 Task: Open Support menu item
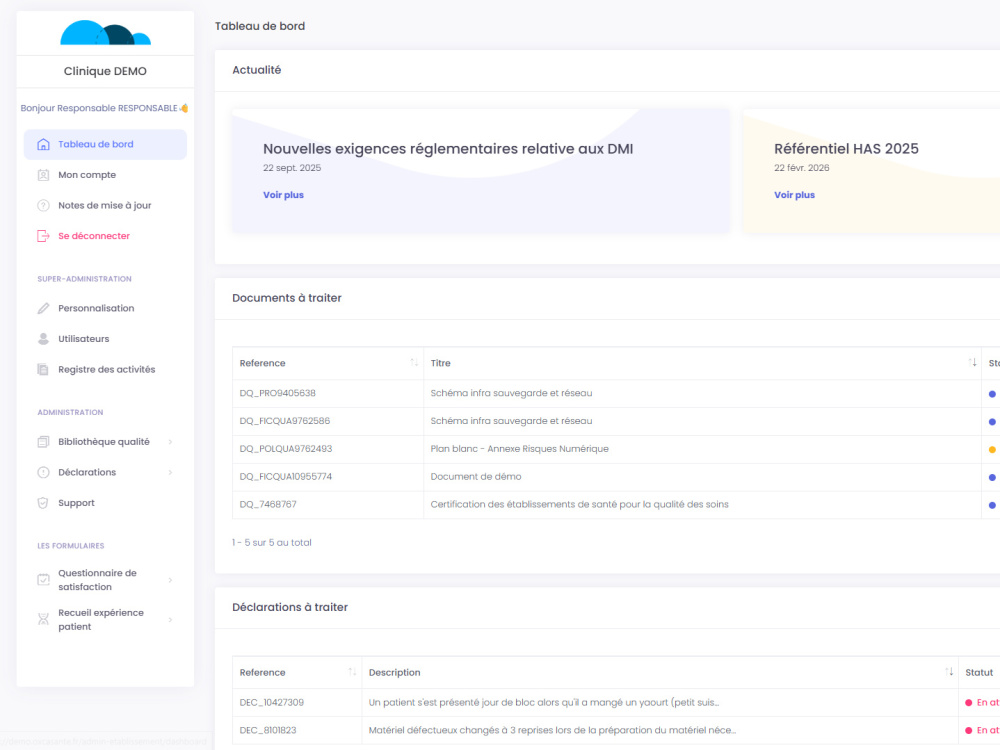click(x=105, y=503)
